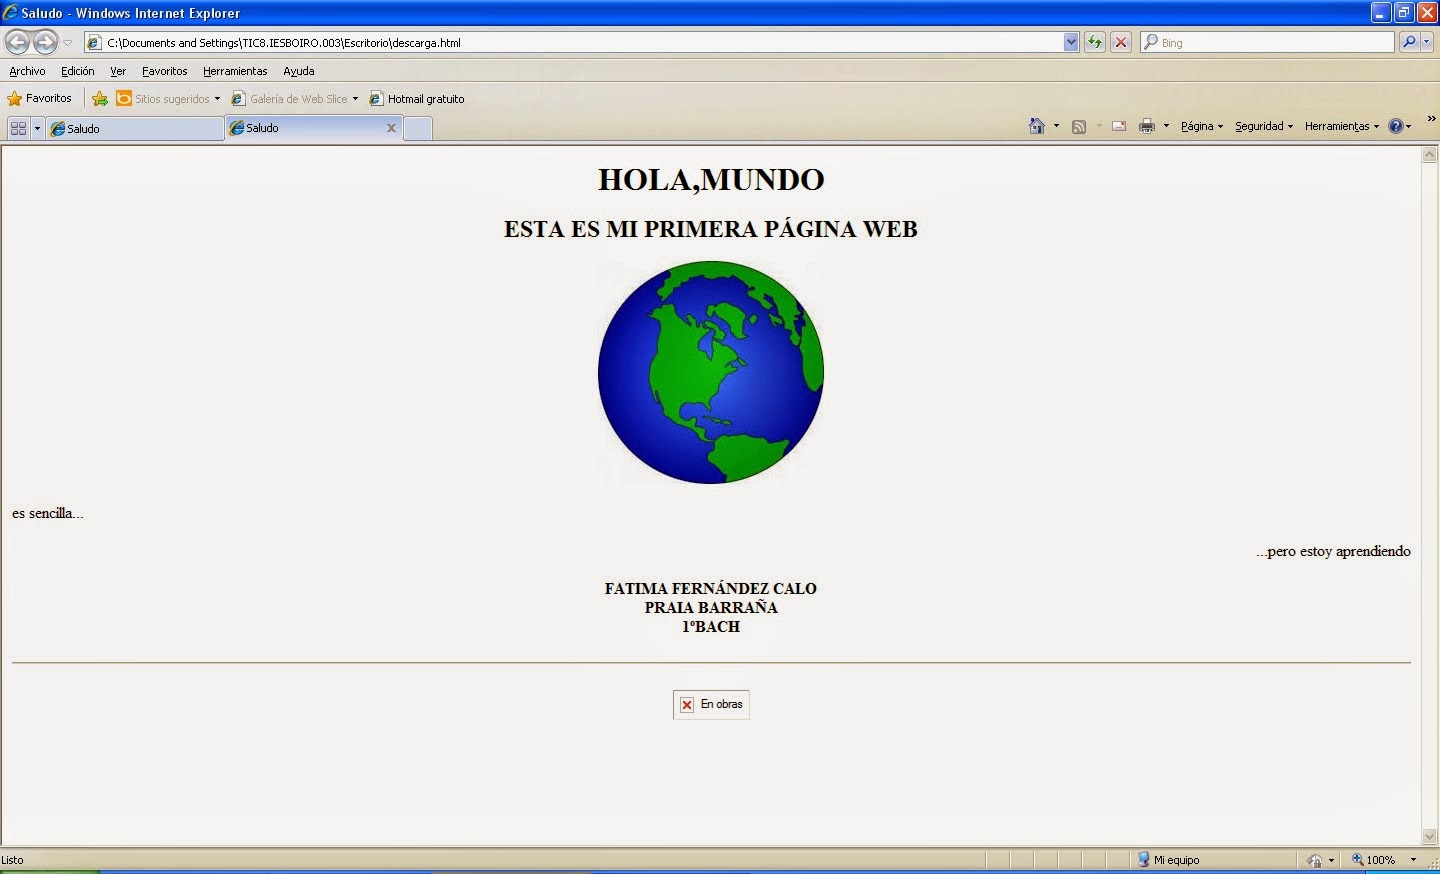Click Mi equipo security zone in status bar

coord(1168,860)
